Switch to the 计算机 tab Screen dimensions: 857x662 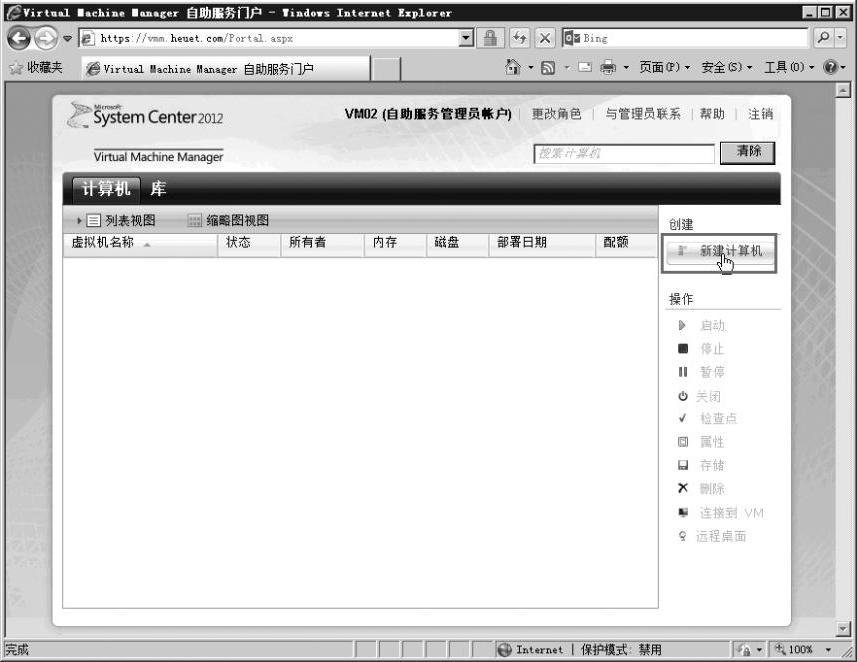[106, 189]
